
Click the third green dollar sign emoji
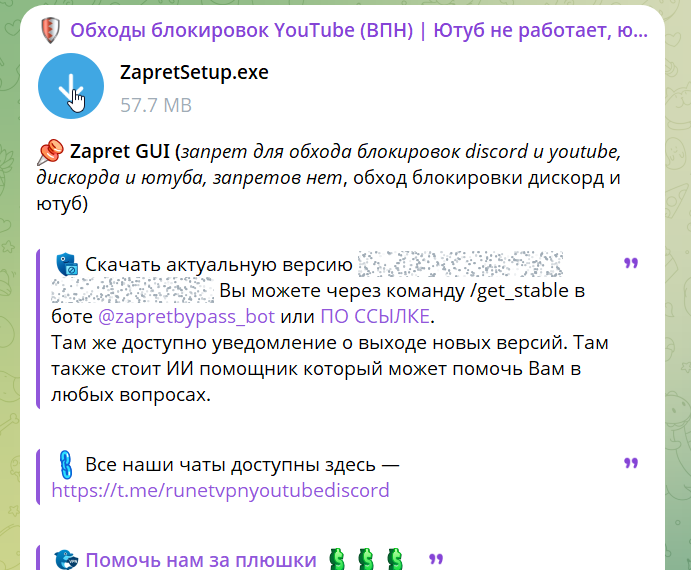tap(395, 559)
